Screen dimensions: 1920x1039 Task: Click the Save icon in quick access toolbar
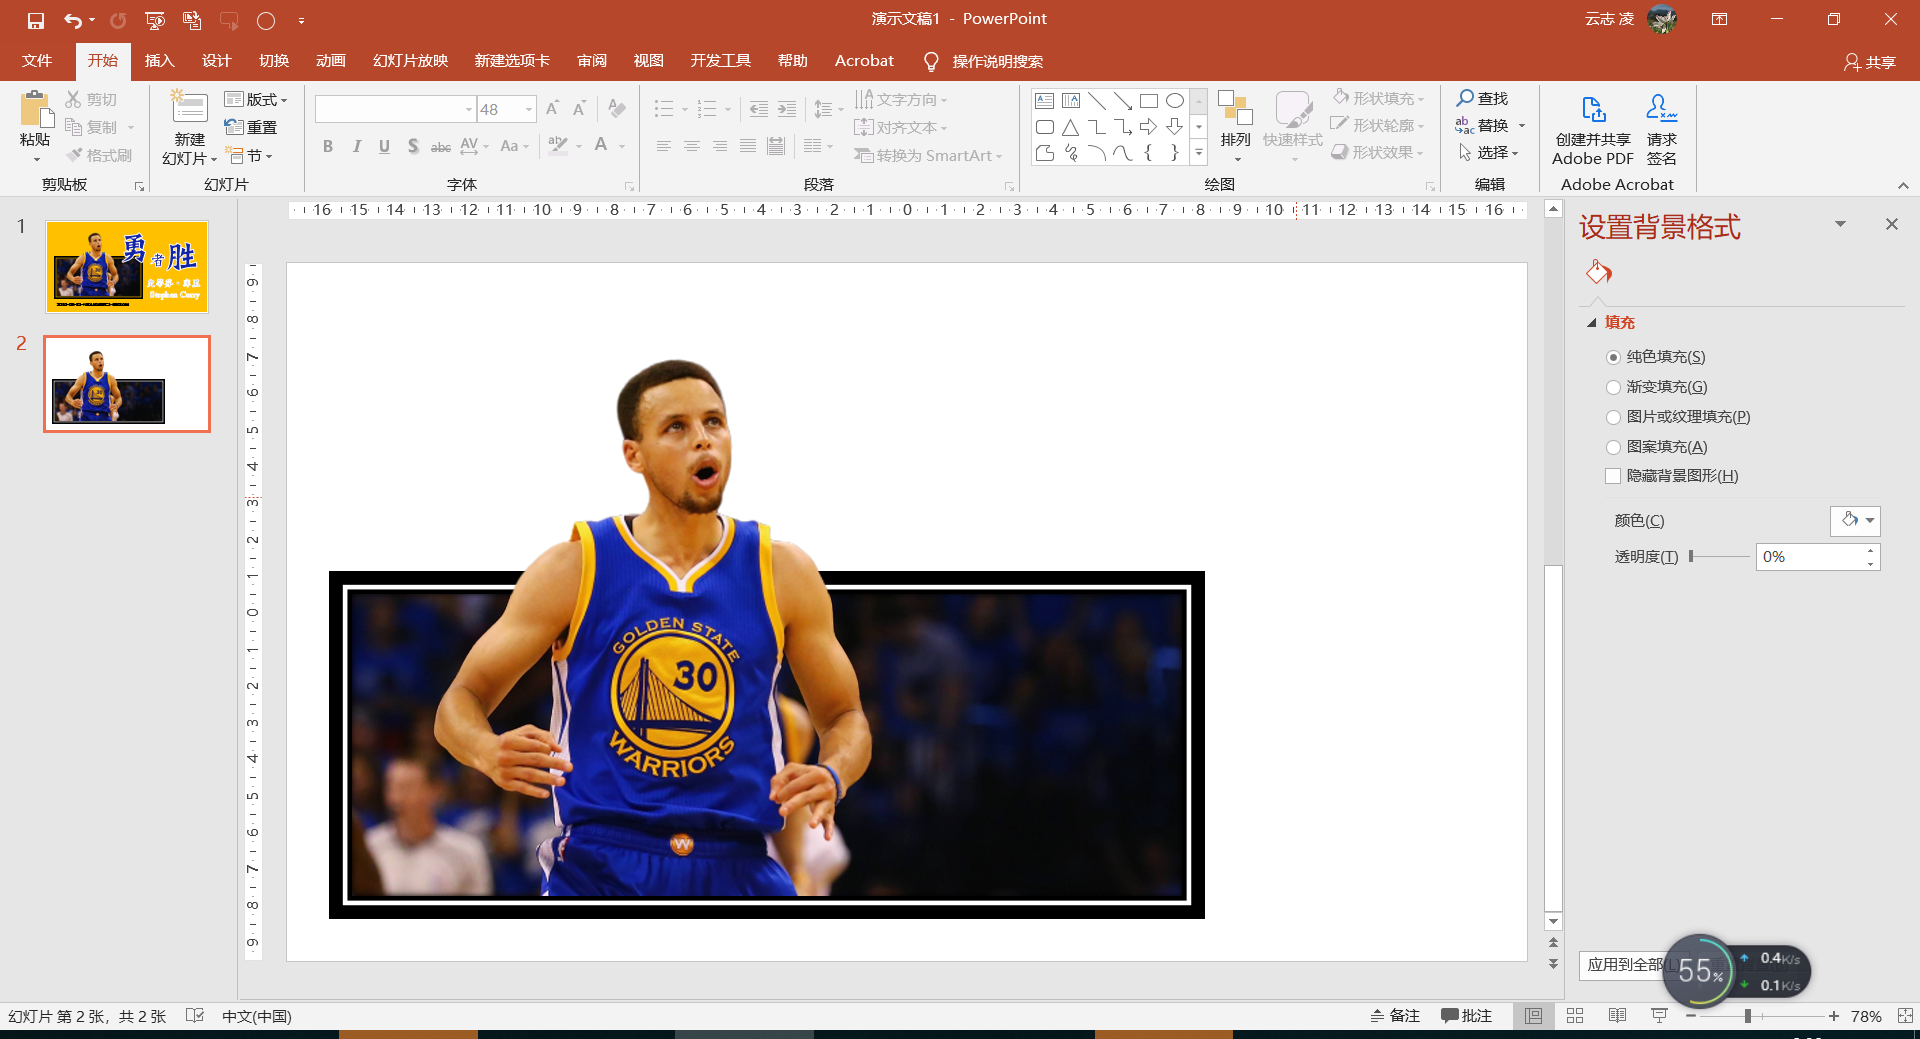click(x=36, y=20)
